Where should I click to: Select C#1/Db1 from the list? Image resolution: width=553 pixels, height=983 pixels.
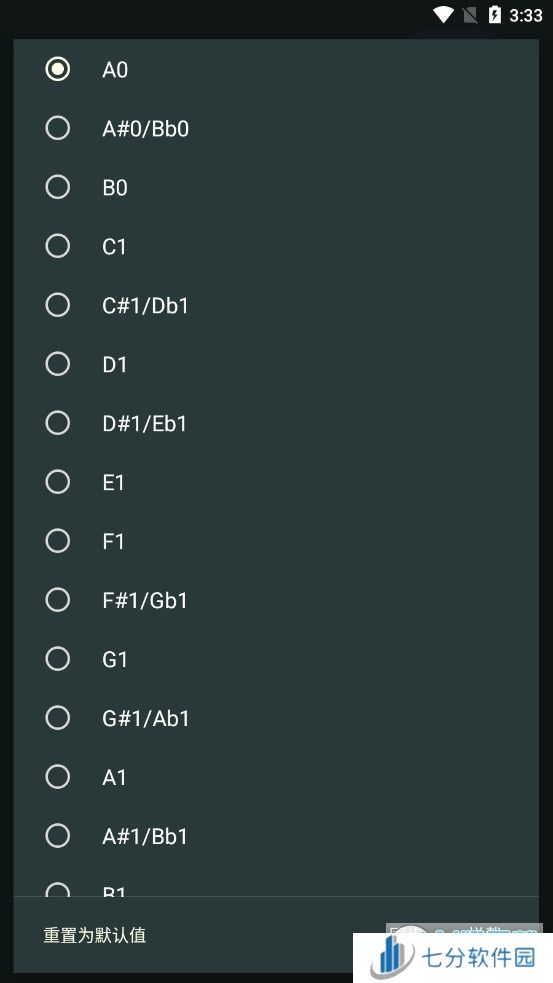coord(276,305)
